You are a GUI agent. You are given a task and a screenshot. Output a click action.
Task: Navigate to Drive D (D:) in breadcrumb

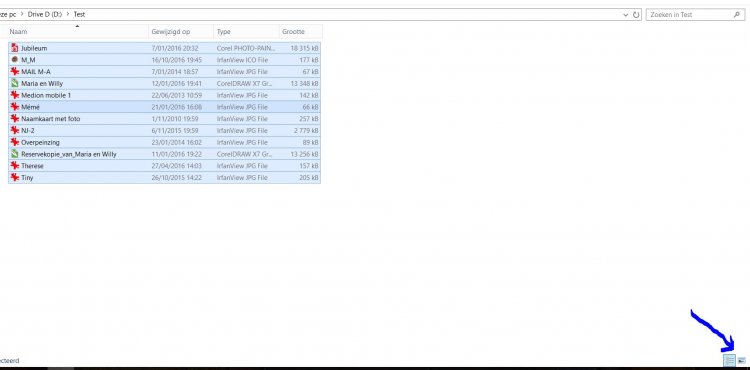45,14
